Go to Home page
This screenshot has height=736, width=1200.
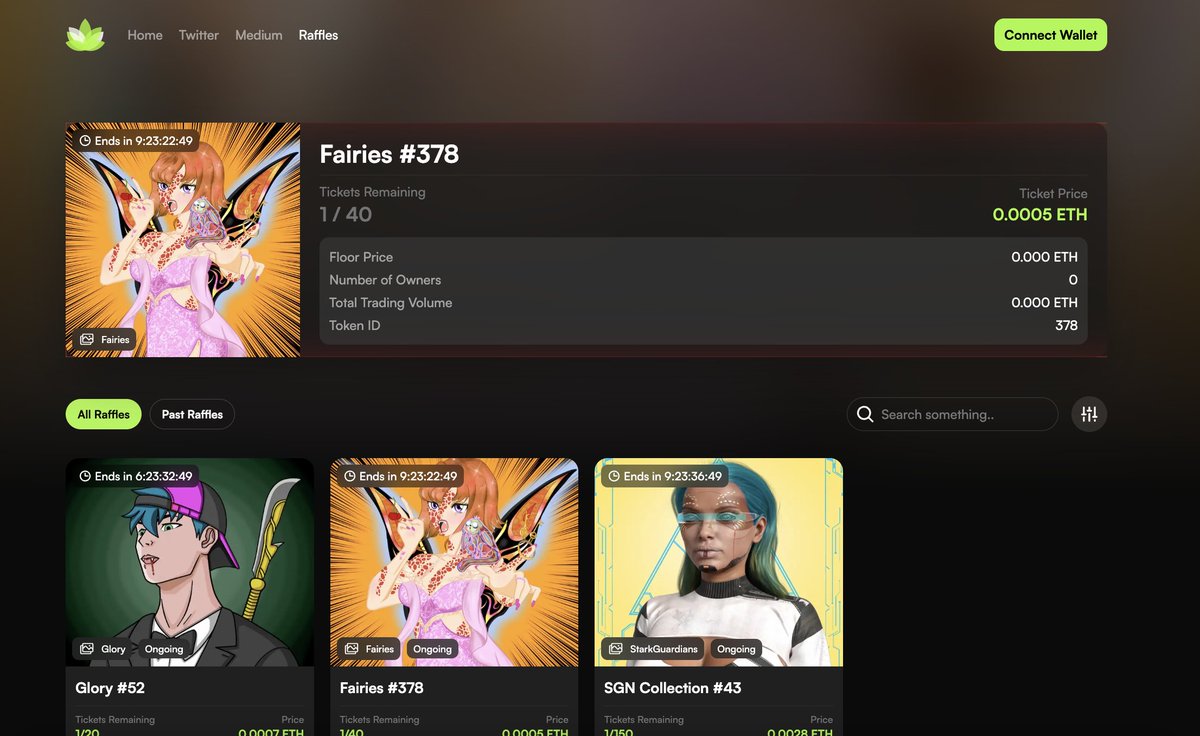(145, 35)
